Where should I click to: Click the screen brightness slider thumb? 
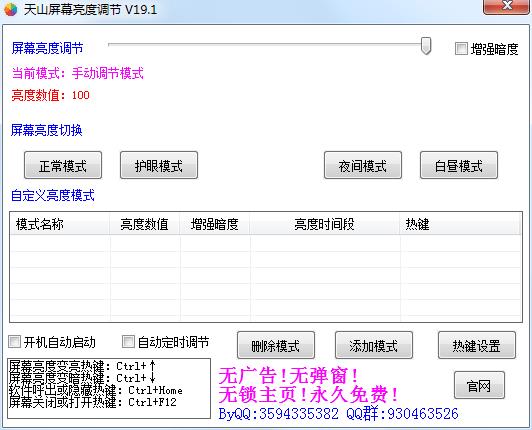(x=426, y=45)
